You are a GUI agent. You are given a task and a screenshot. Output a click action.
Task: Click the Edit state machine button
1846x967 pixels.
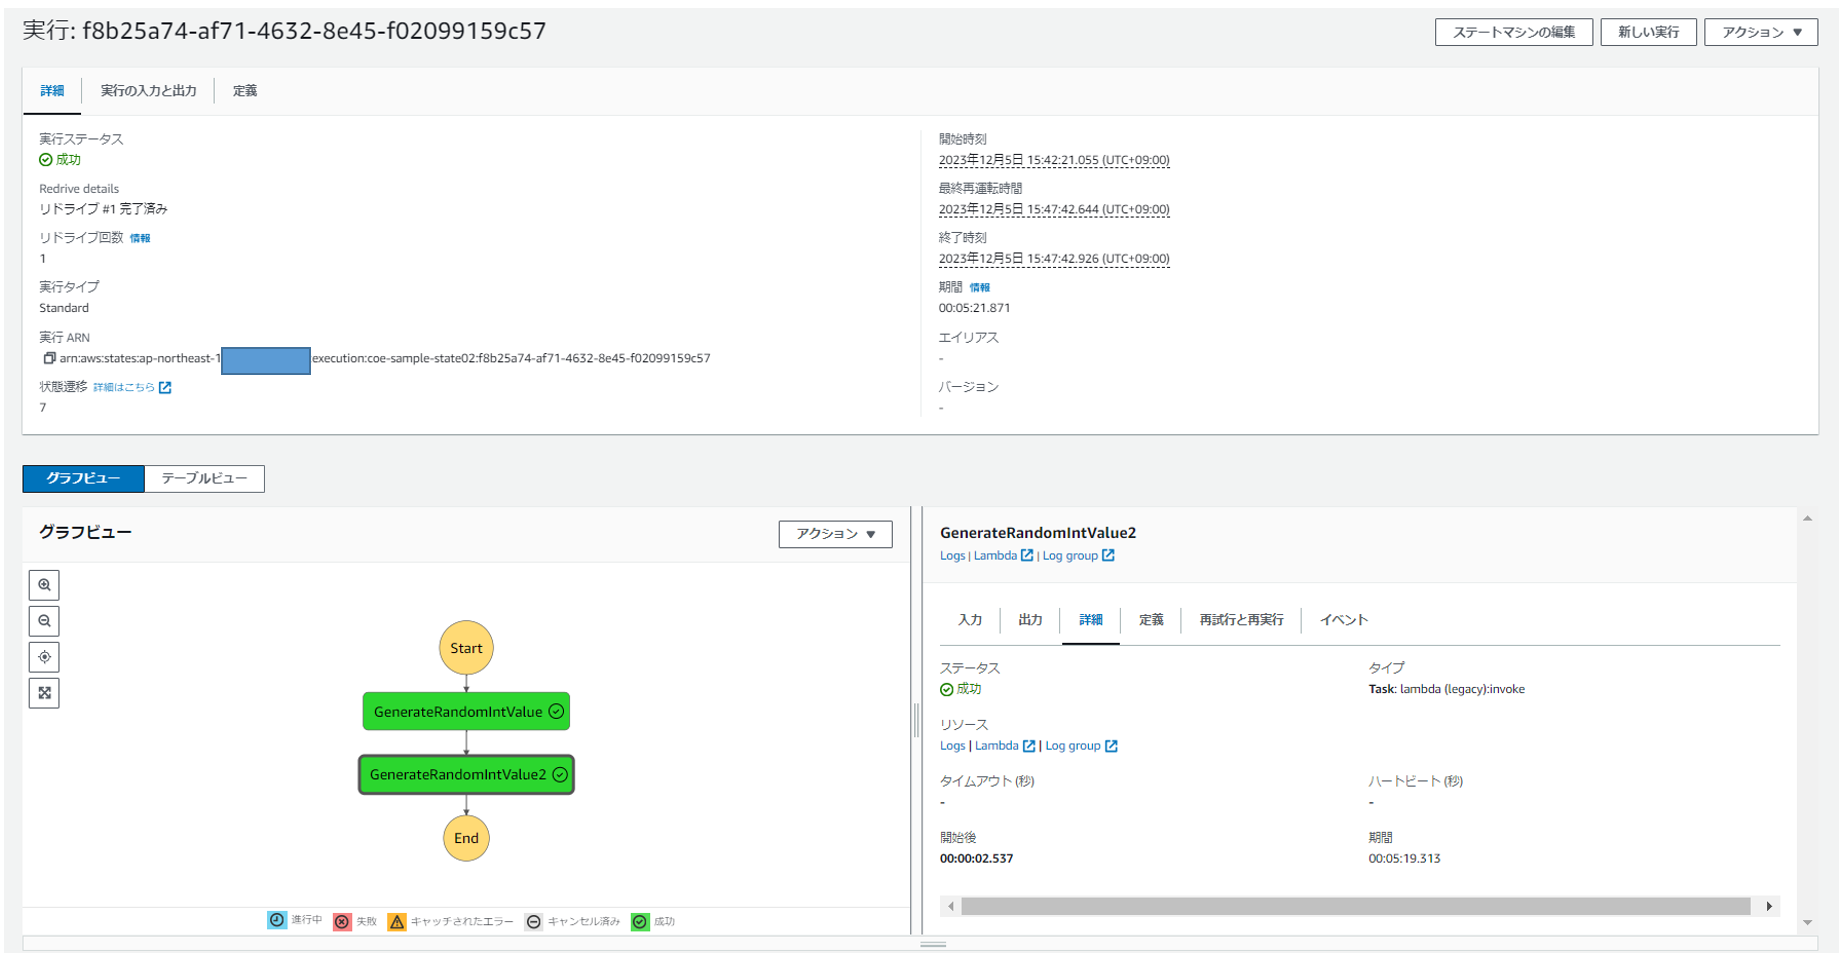pos(1513,32)
